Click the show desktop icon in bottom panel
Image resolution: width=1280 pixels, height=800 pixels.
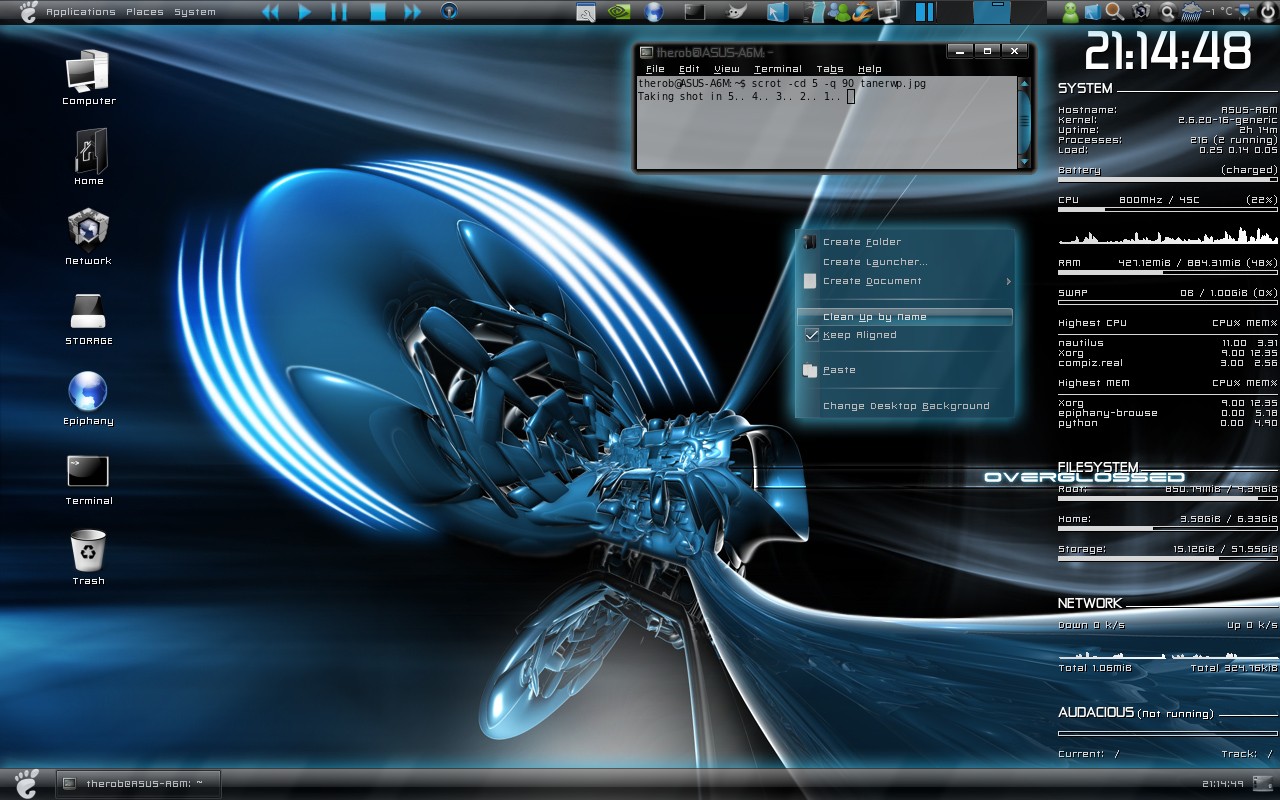pyautogui.click(x=1263, y=783)
